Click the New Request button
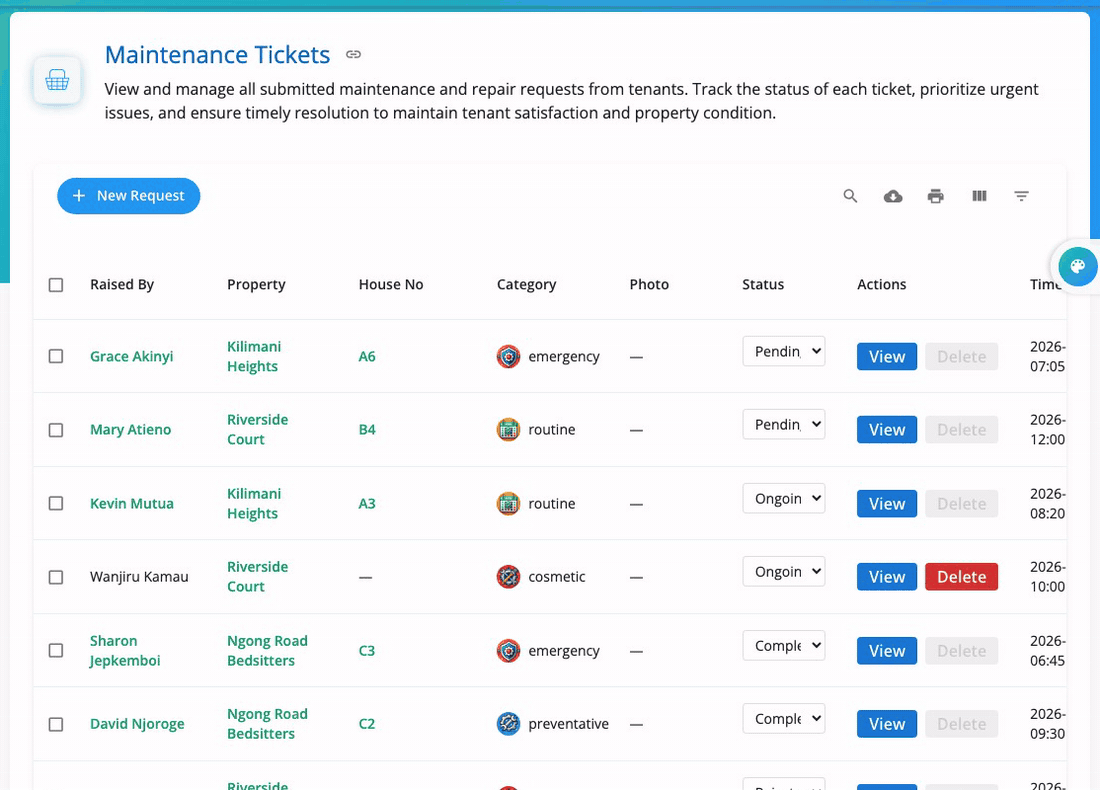This screenshot has height=790, width=1100. [128, 196]
